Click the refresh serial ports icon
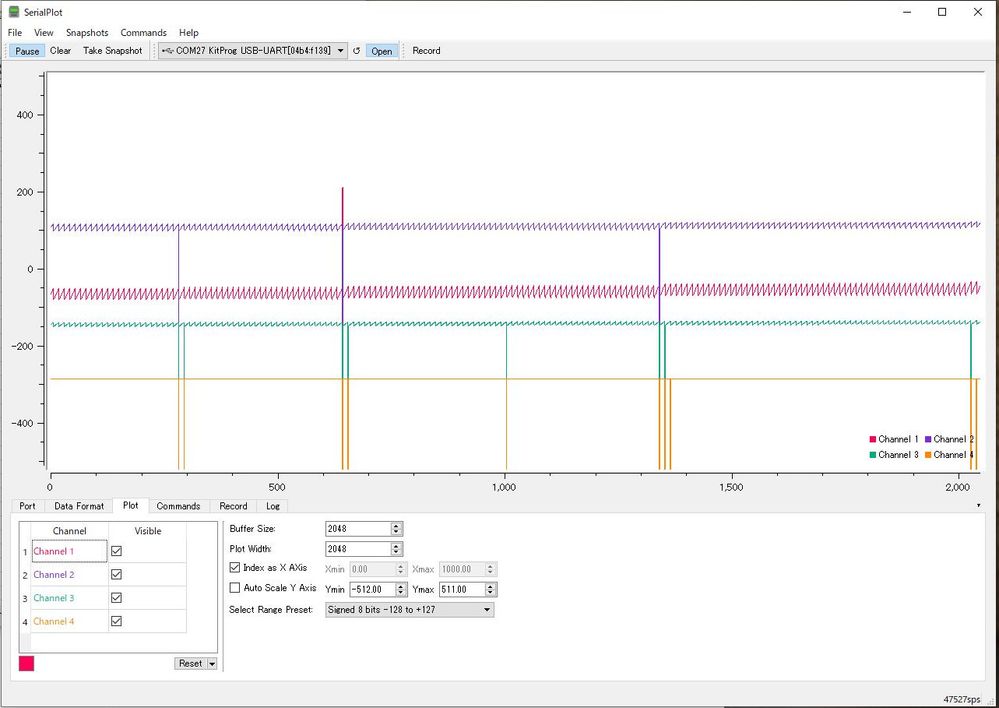Image resolution: width=999 pixels, height=708 pixels. coord(356,51)
